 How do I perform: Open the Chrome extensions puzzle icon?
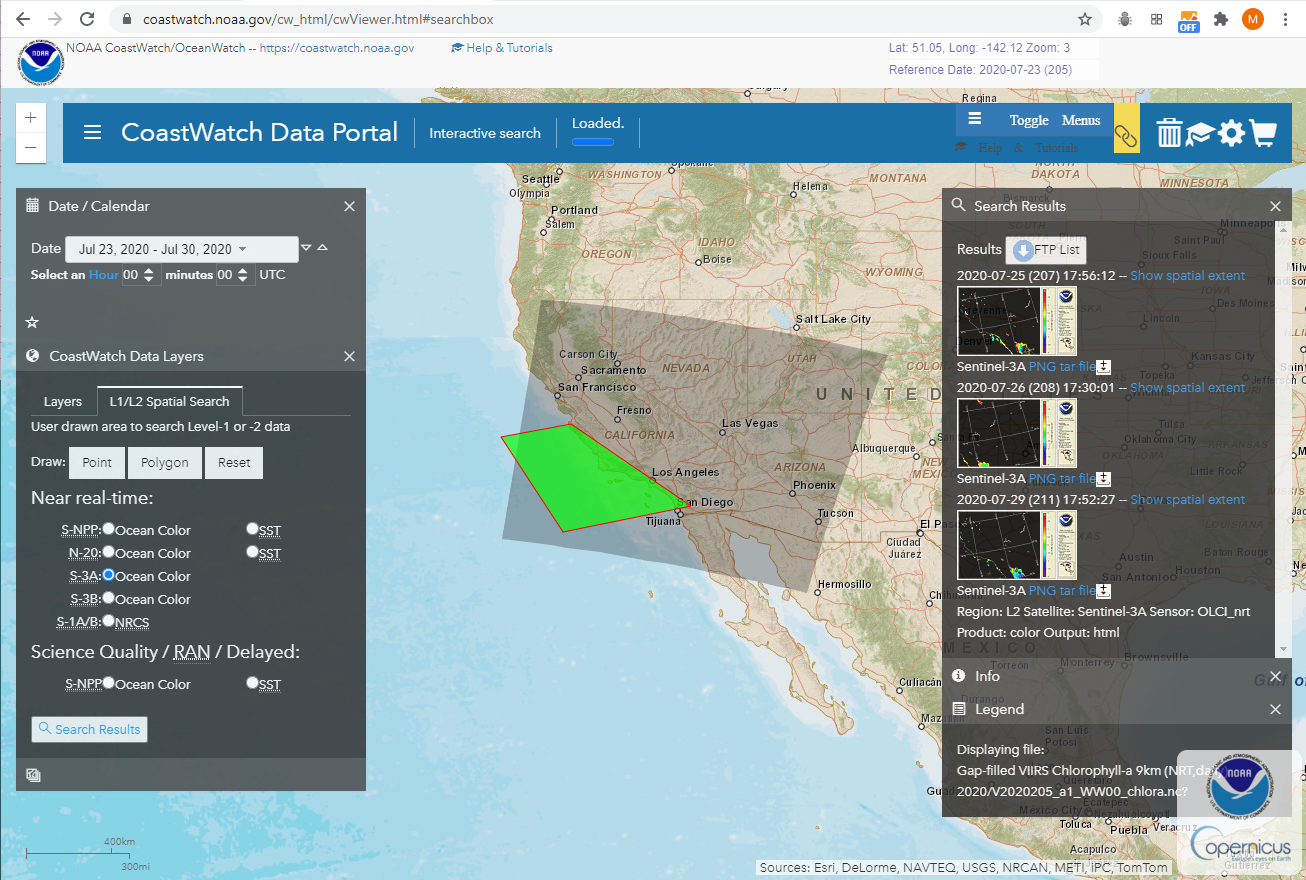[1220, 19]
